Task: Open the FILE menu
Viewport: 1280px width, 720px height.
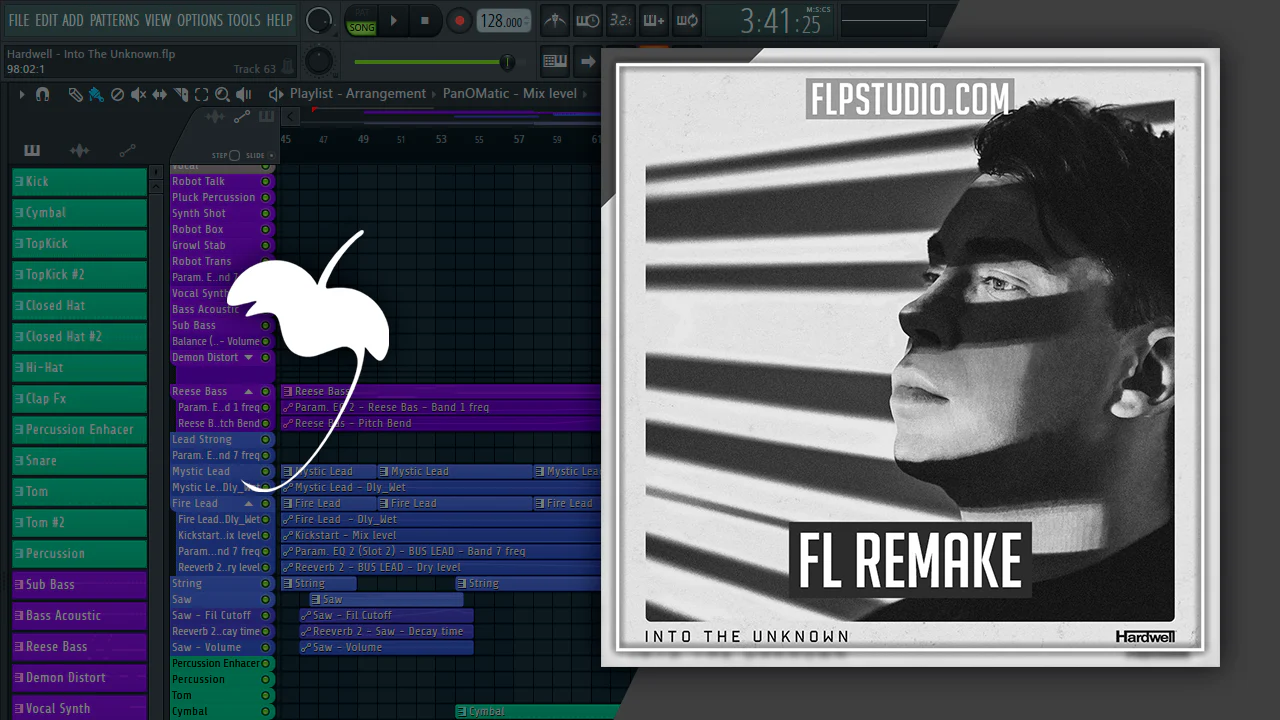Action: pos(19,20)
